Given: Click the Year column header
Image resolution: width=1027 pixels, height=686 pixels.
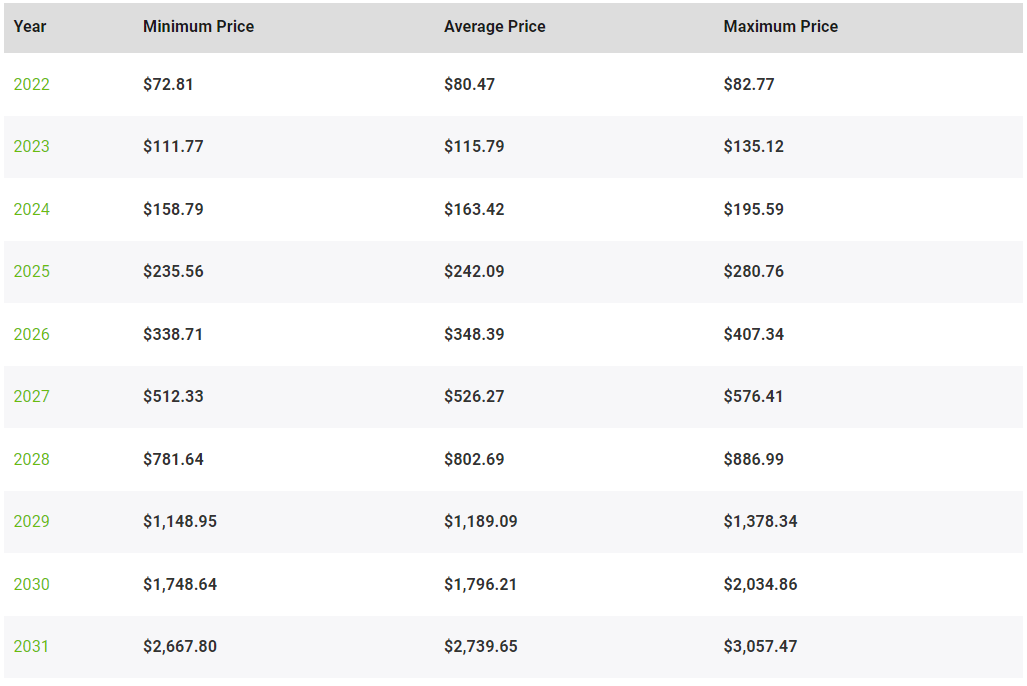Looking at the screenshot, I should (30, 27).
